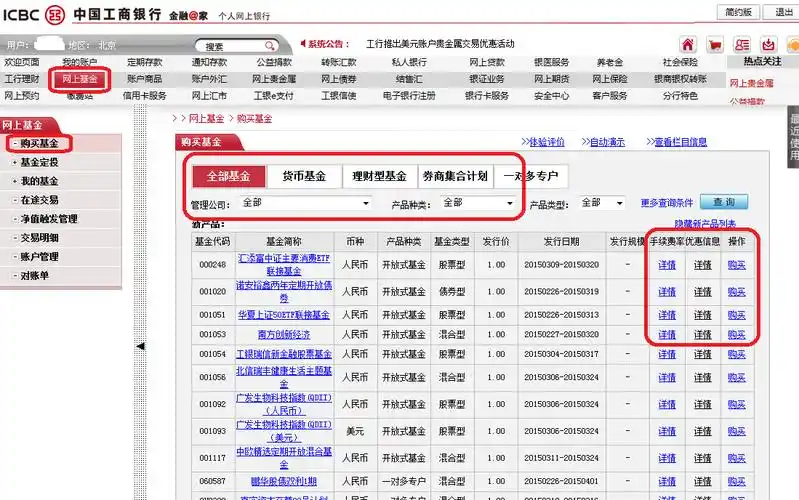Image resolution: width=799 pixels, height=500 pixels.
Task: Open the 产品种类 dropdown
Action: [x=477, y=203]
